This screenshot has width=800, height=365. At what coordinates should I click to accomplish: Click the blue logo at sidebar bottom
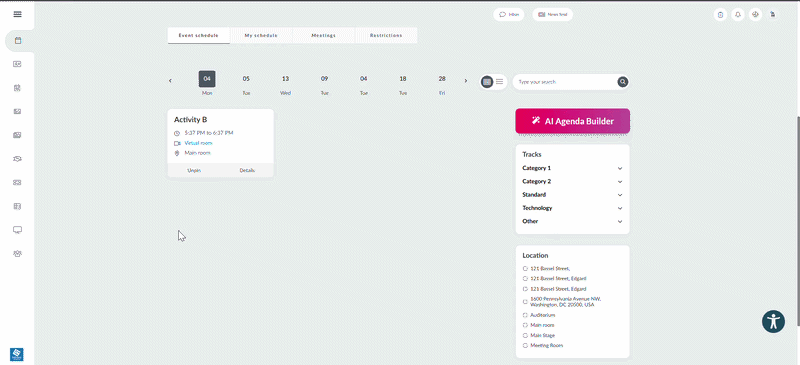tap(17, 354)
